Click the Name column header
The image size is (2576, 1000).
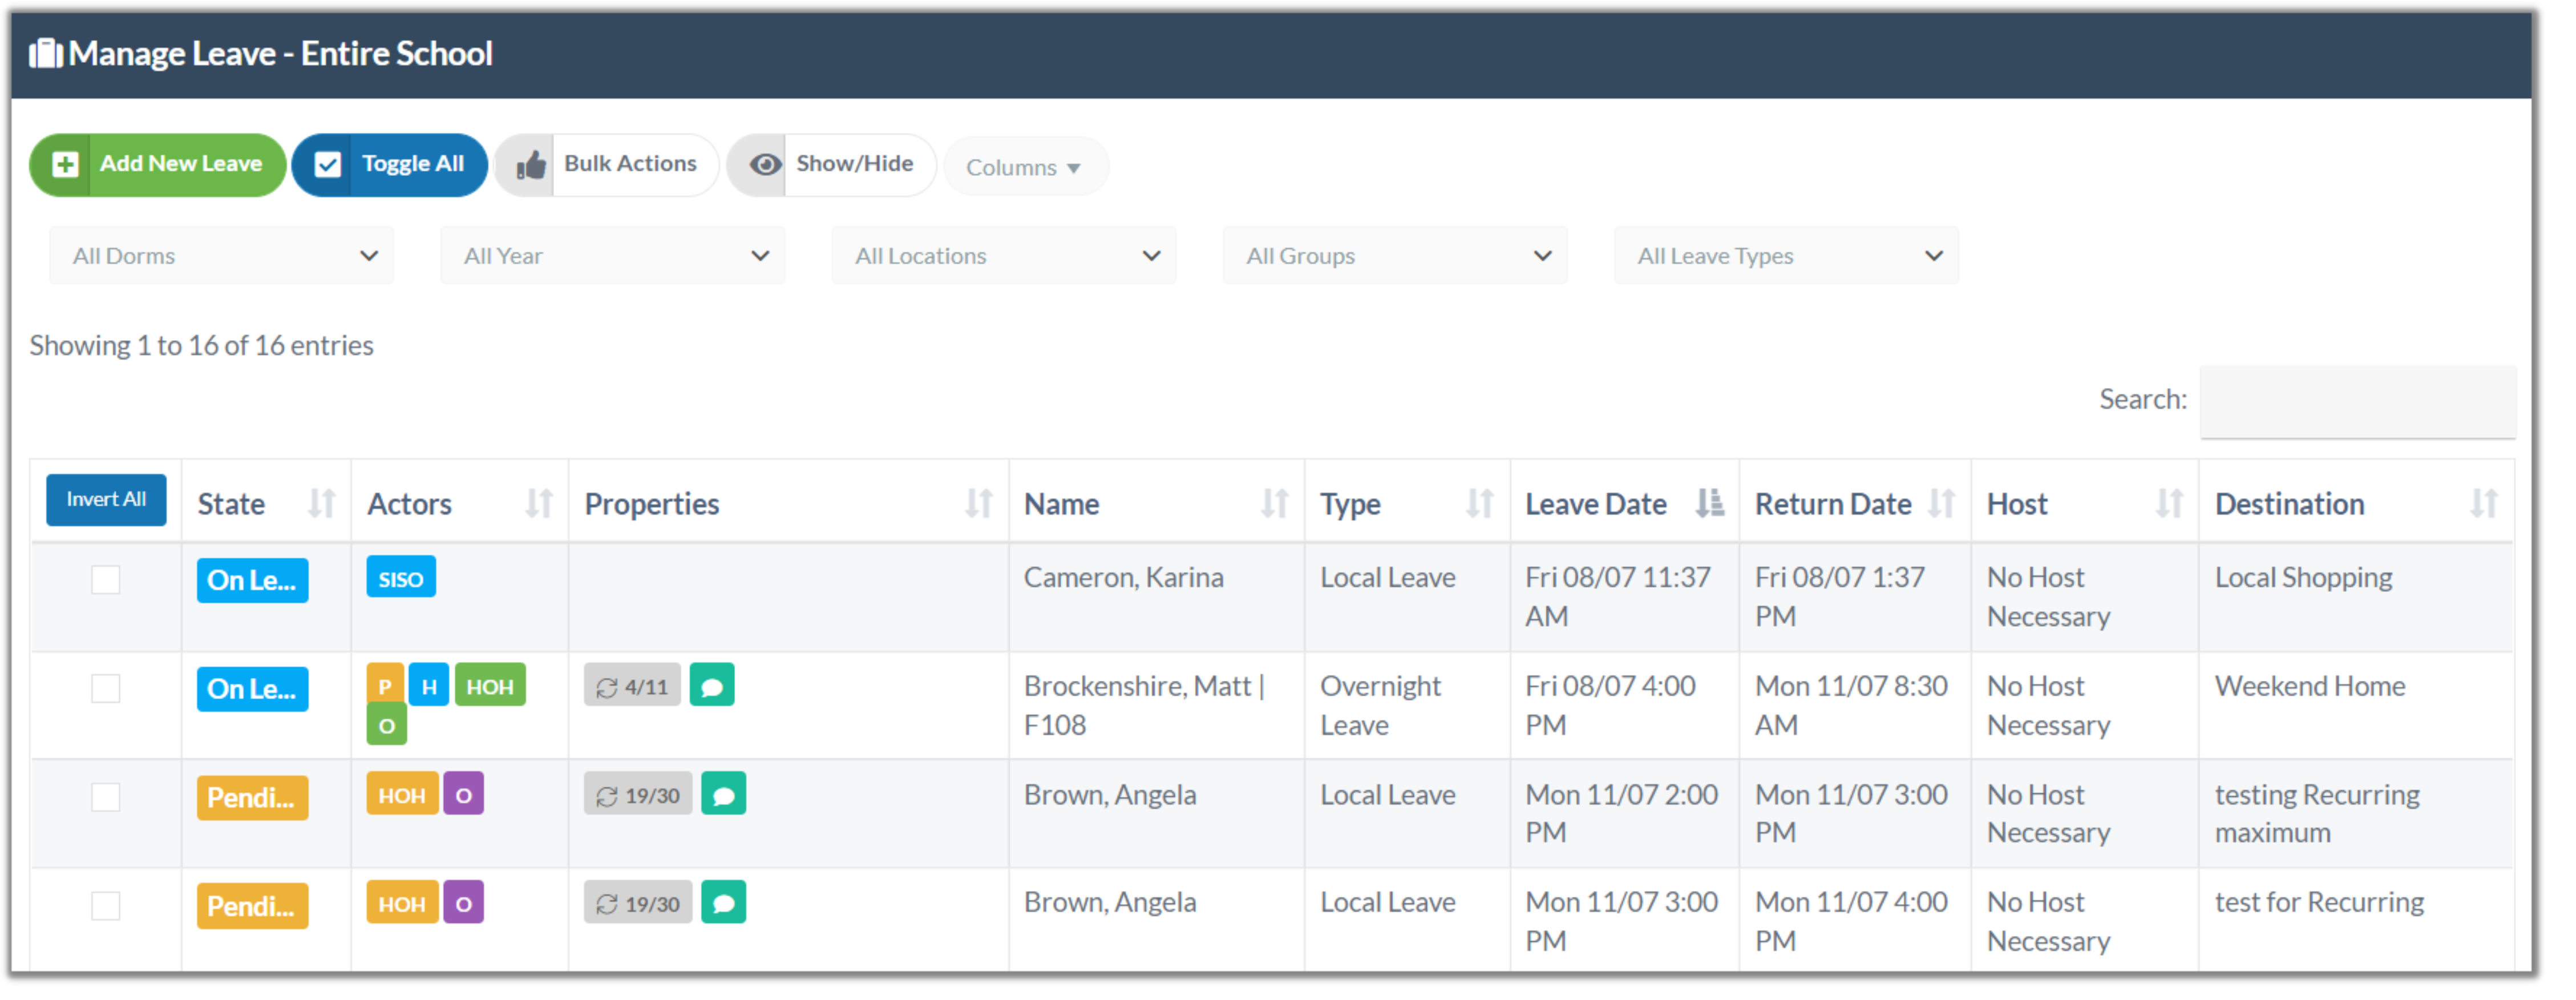pyautogui.click(x=1062, y=503)
